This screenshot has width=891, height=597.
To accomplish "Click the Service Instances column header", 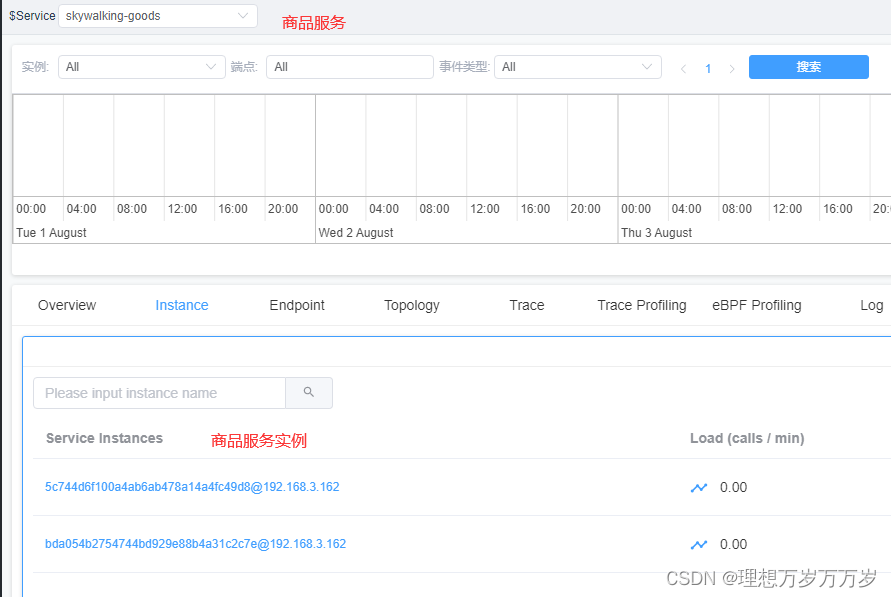I will coord(105,438).
